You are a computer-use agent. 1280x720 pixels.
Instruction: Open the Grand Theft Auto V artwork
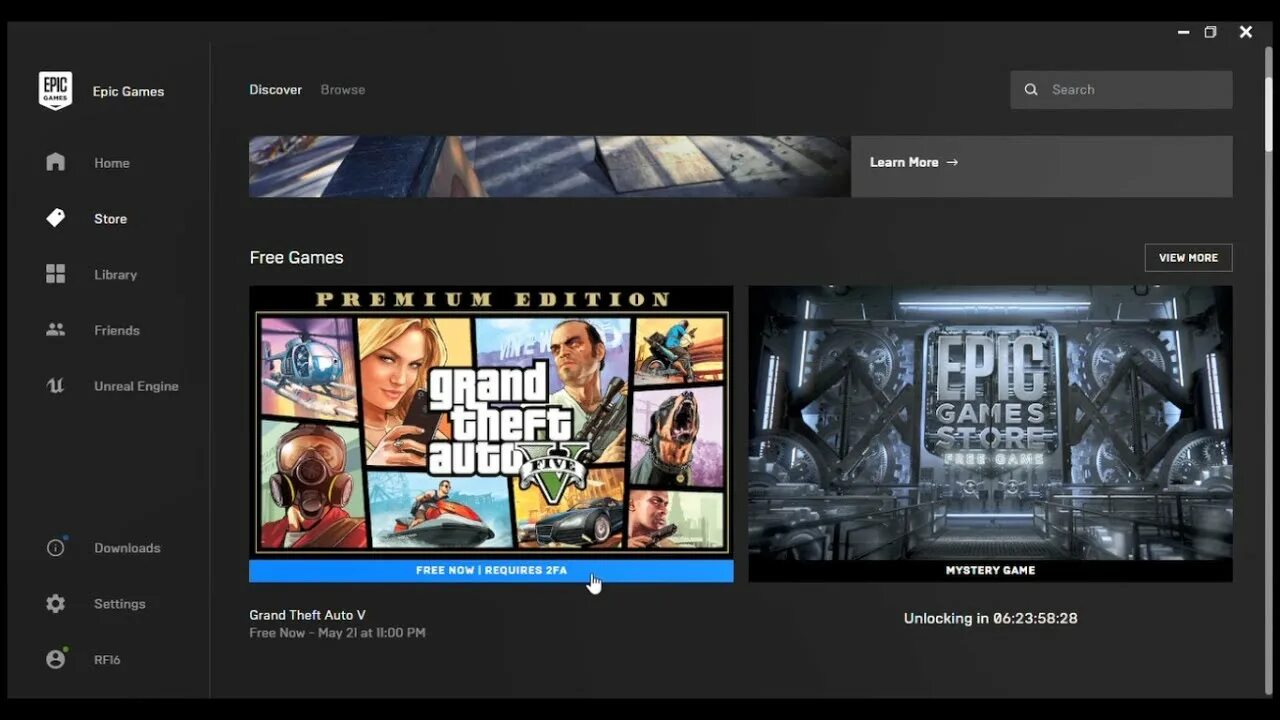pos(491,422)
